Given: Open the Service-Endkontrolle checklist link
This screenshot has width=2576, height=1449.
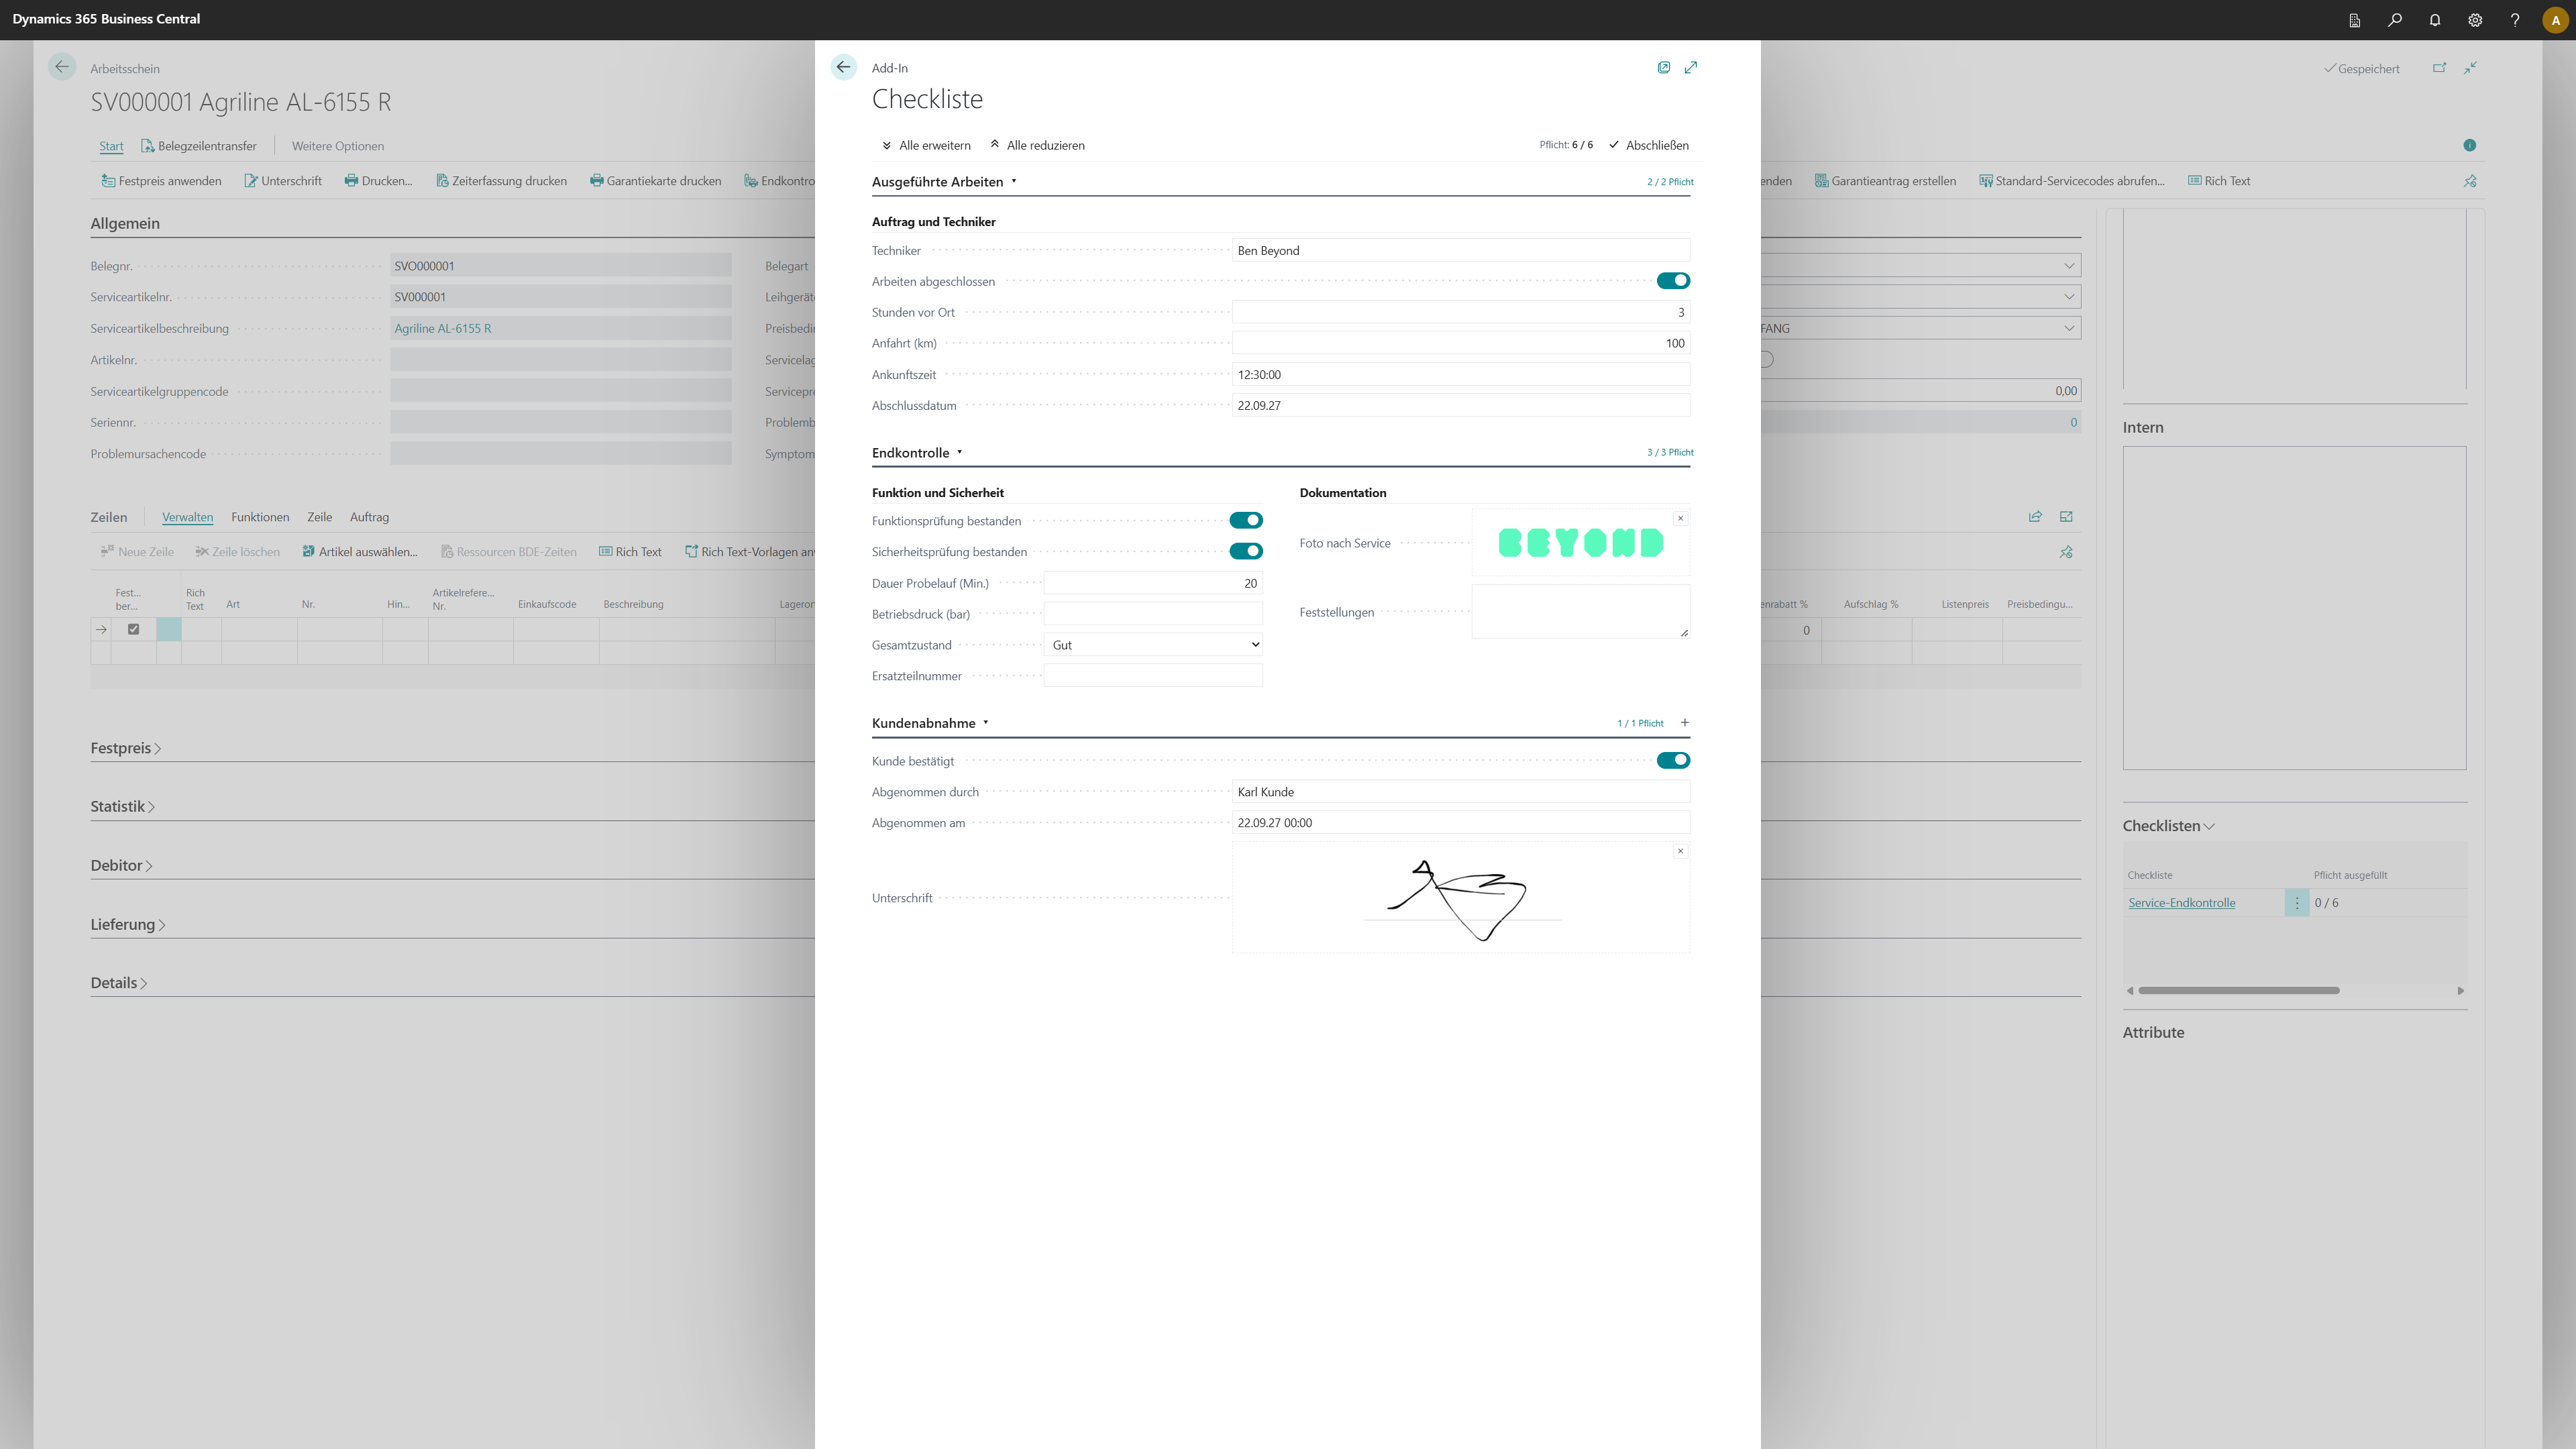Looking at the screenshot, I should coord(2181,903).
